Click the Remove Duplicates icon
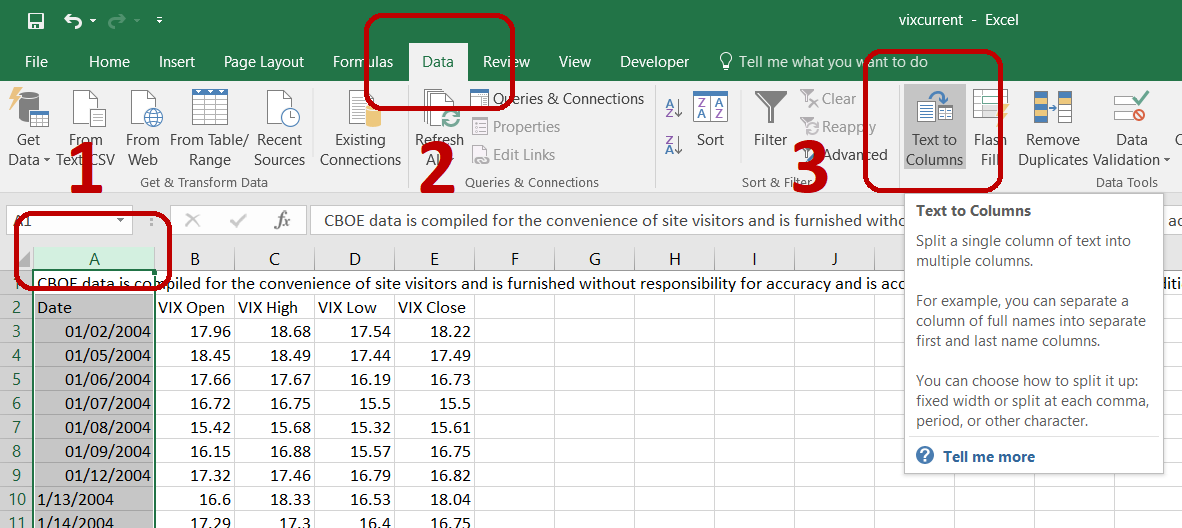Viewport: 1182px width, 528px height. pyautogui.click(x=1052, y=108)
